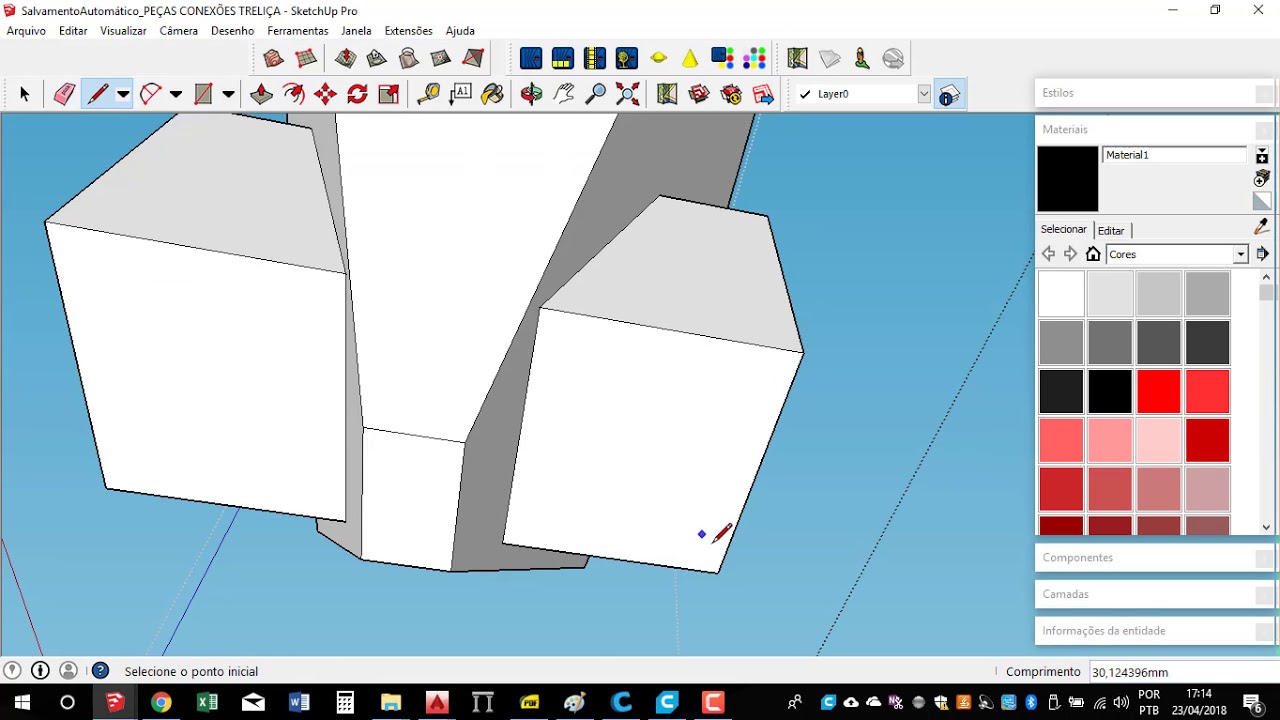Select the Offset tool

click(293, 94)
